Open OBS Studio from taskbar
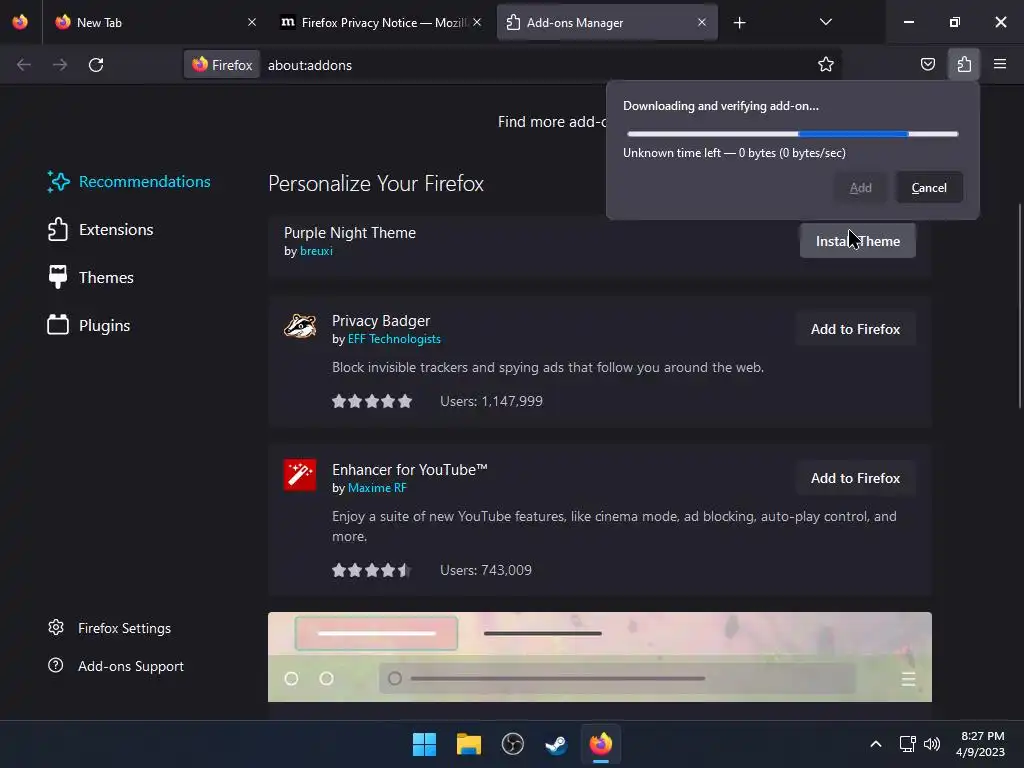1024x768 pixels. (x=513, y=744)
